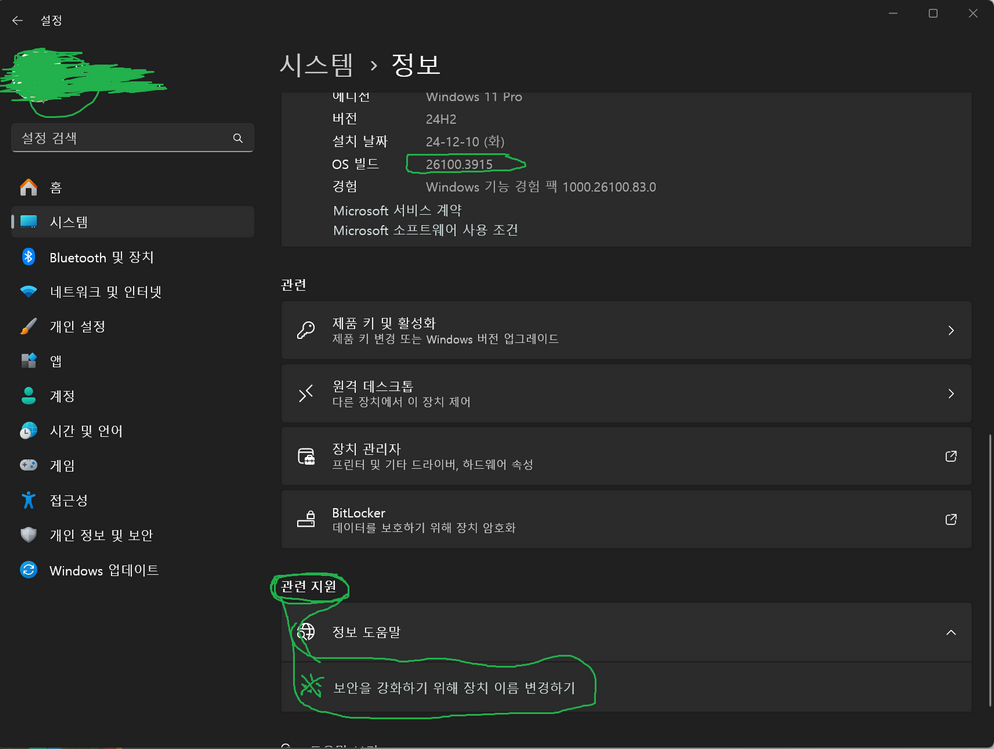Open Bluetooth 및 장치 settings
994x749 pixels.
(x=101, y=257)
